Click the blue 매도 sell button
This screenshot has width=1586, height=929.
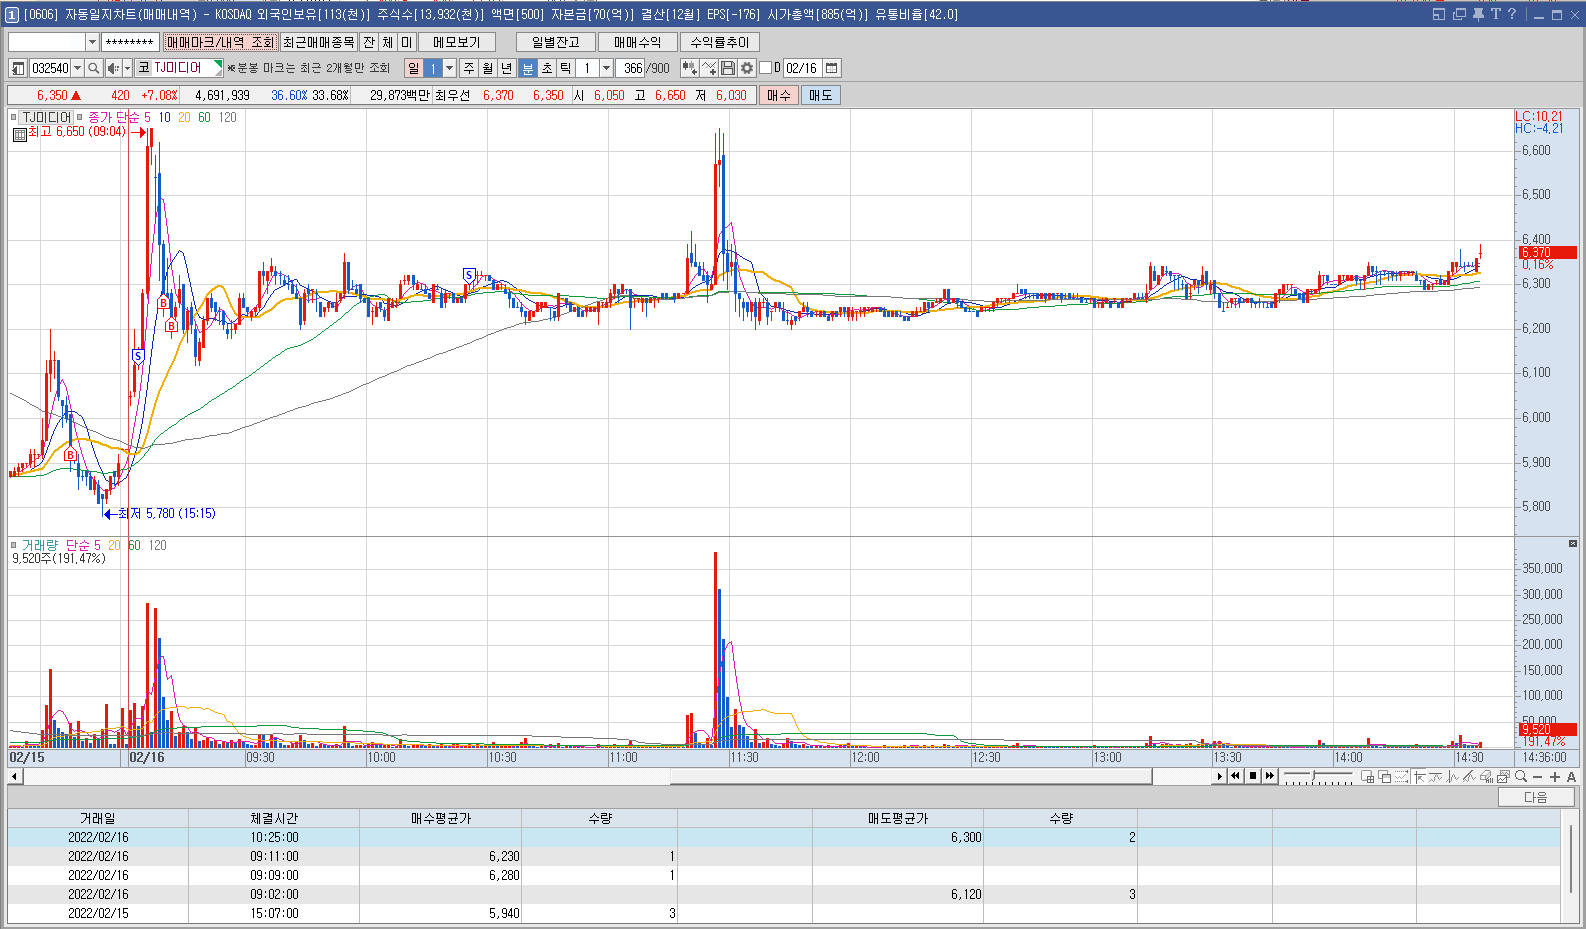tap(821, 95)
